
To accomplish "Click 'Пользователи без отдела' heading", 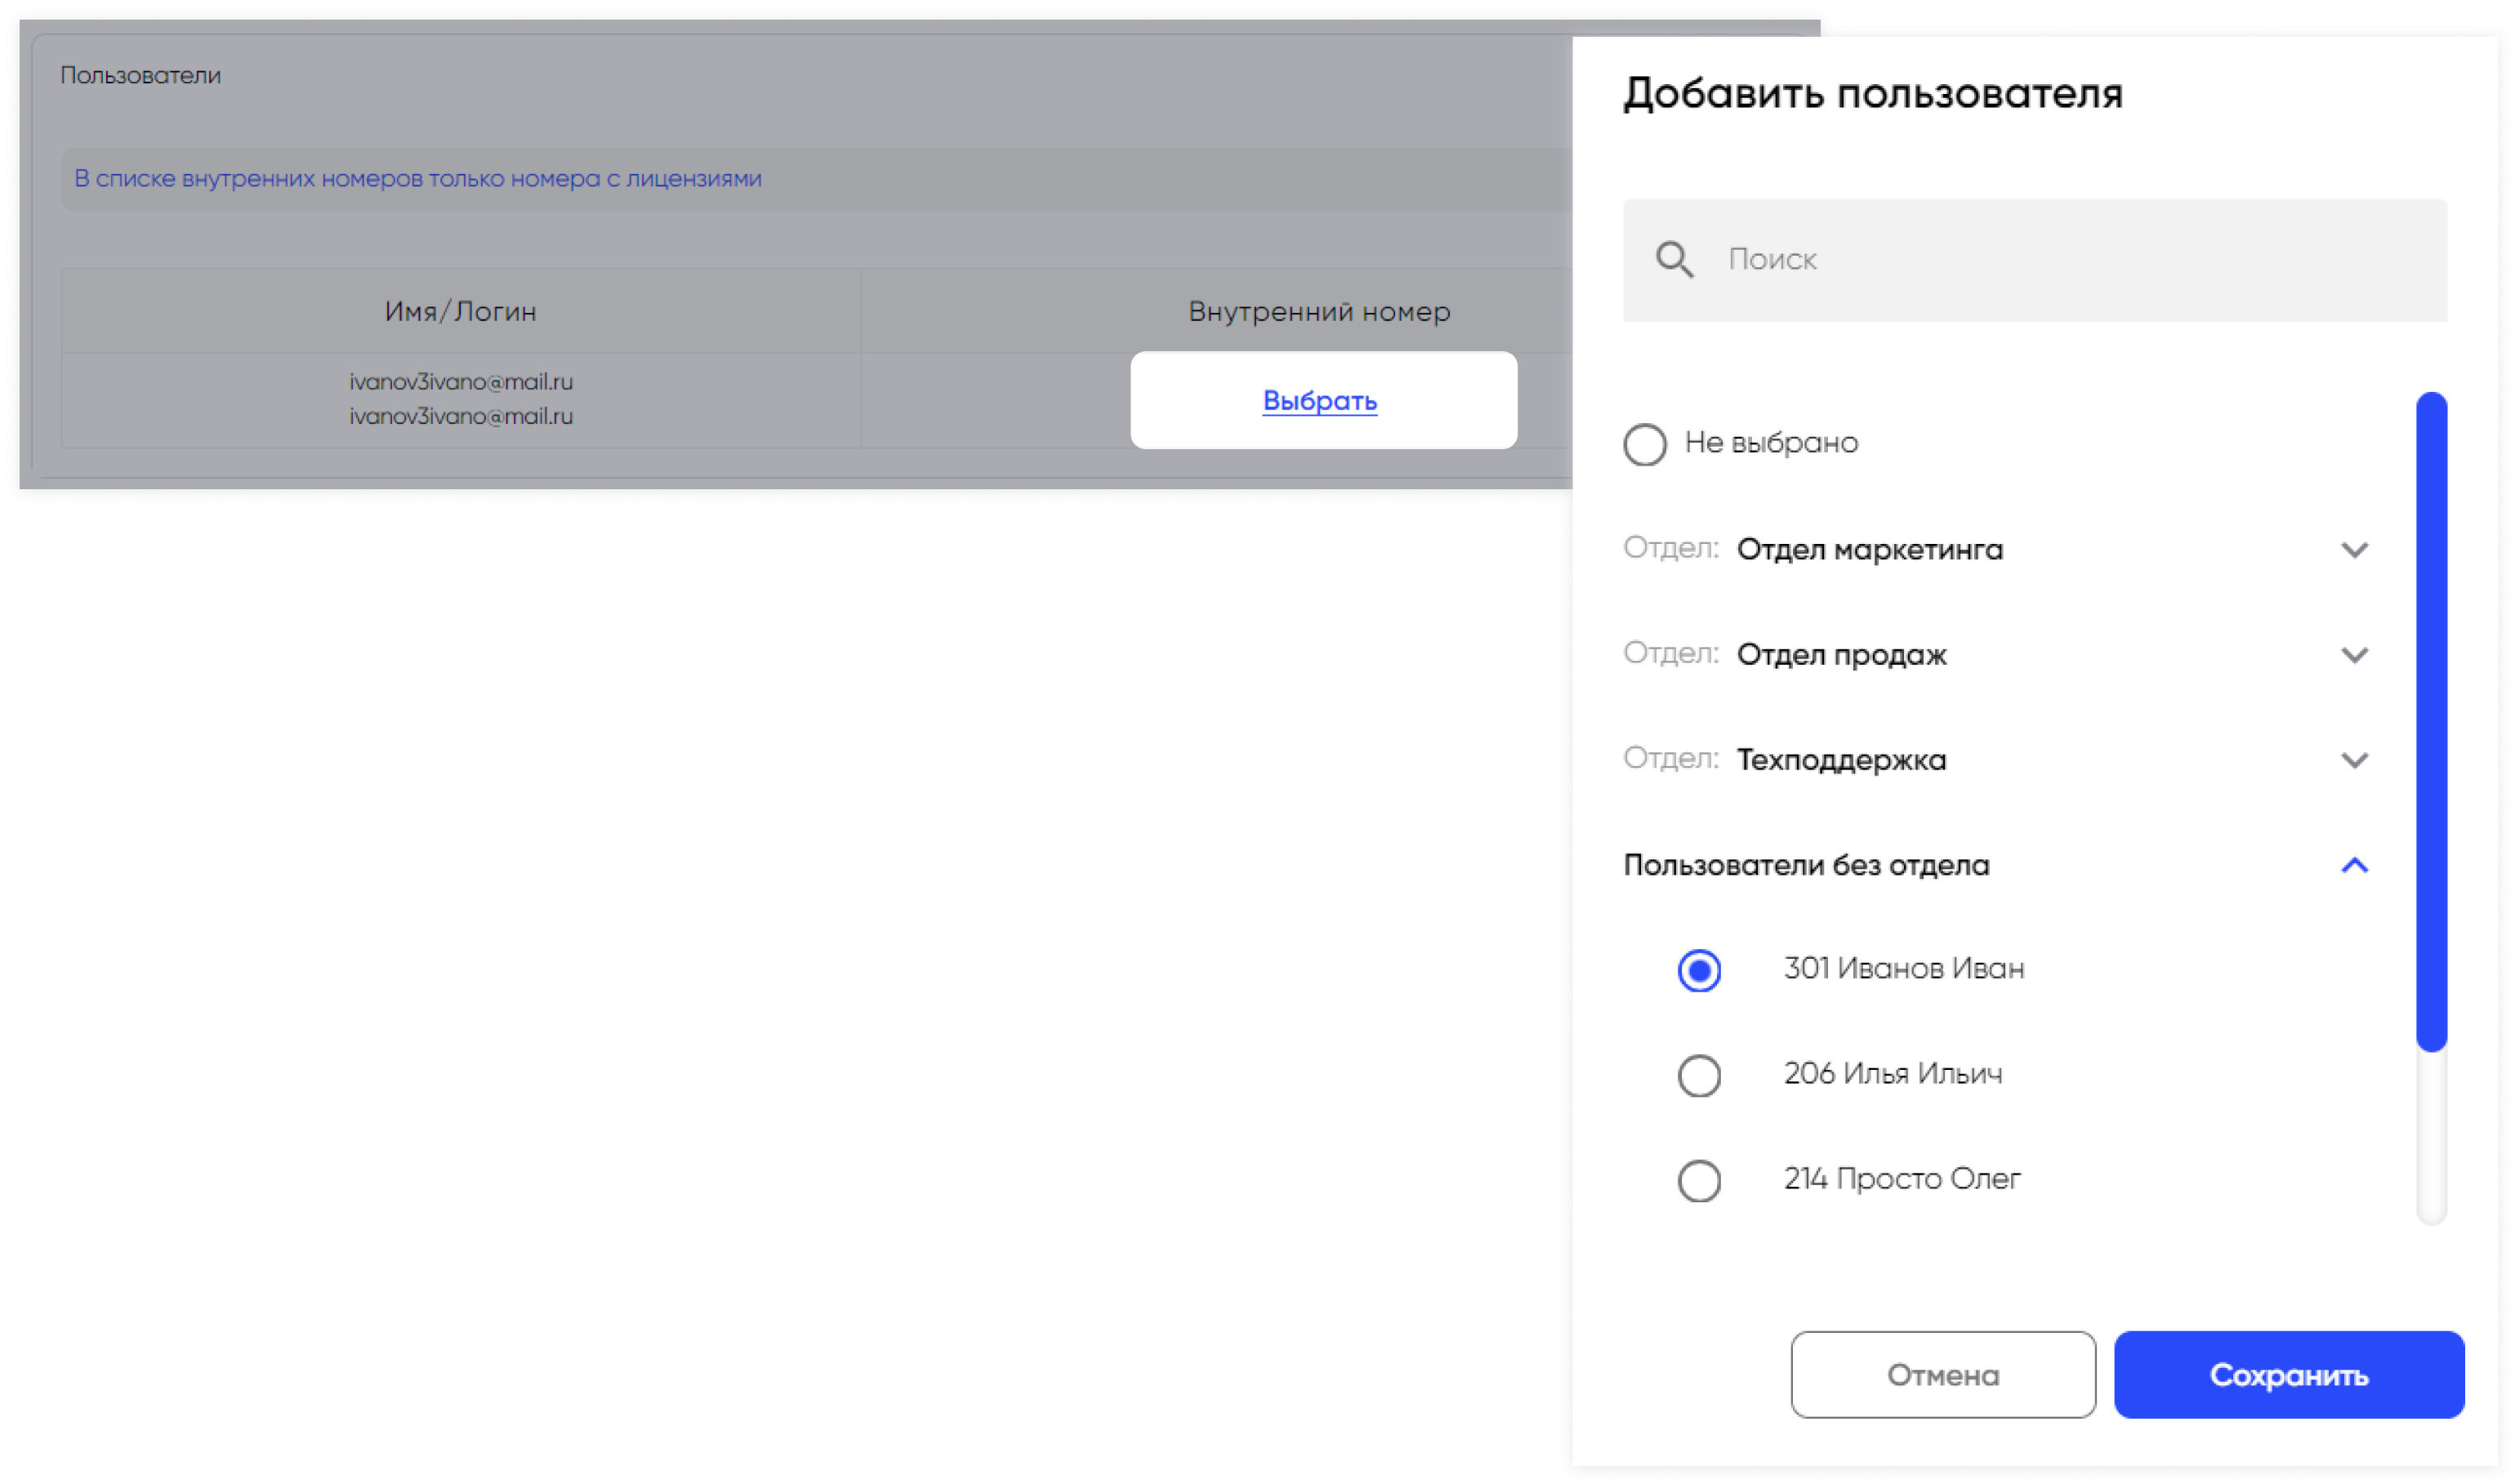I will (1806, 865).
